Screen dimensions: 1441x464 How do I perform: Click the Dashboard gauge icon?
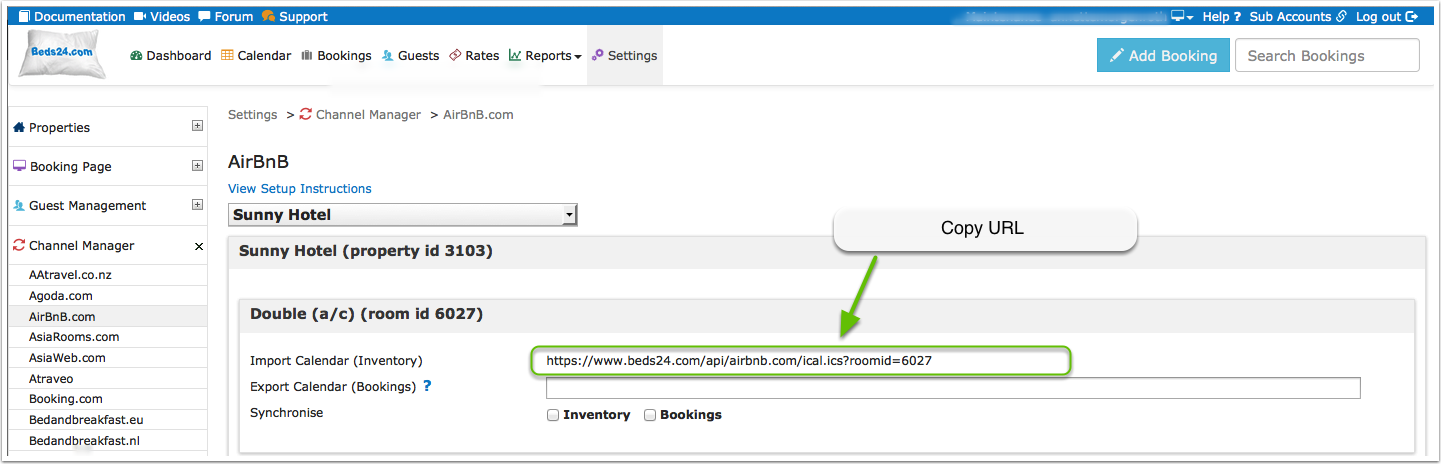click(x=137, y=56)
